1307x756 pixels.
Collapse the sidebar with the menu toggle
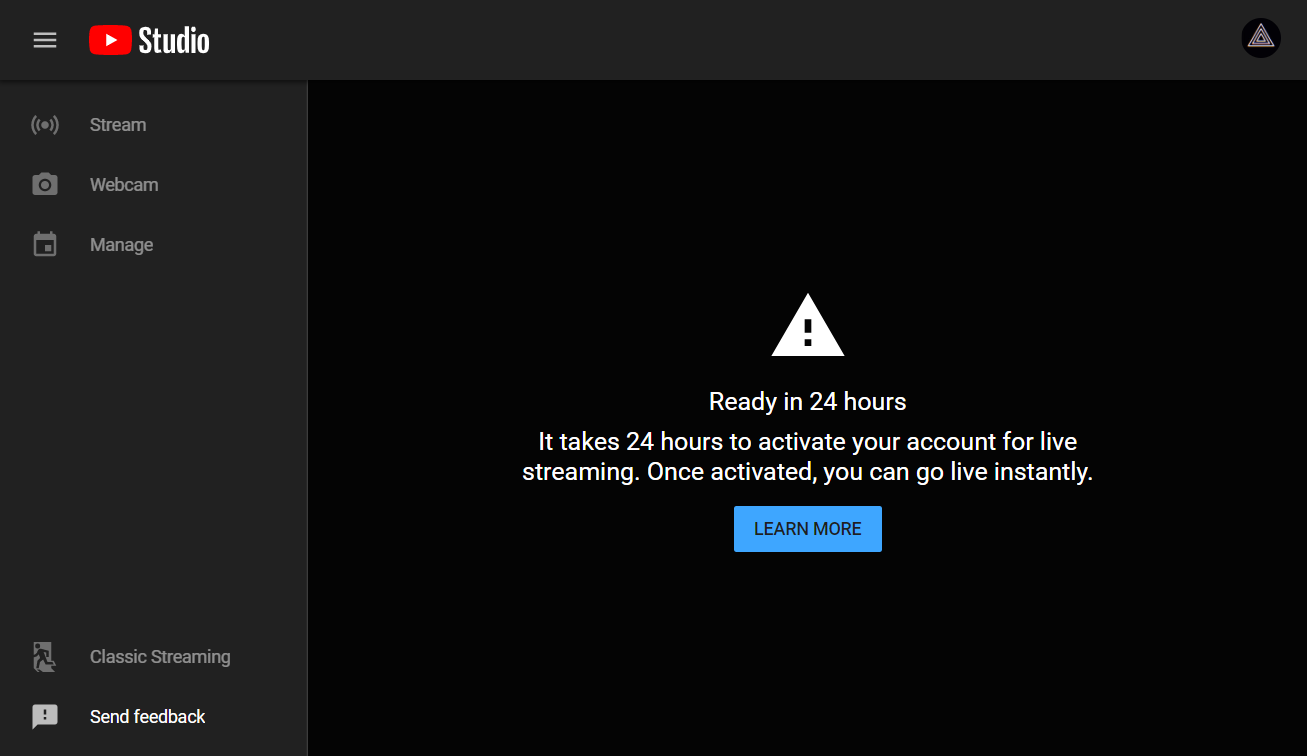pyautogui.click(x=44, y=40)
